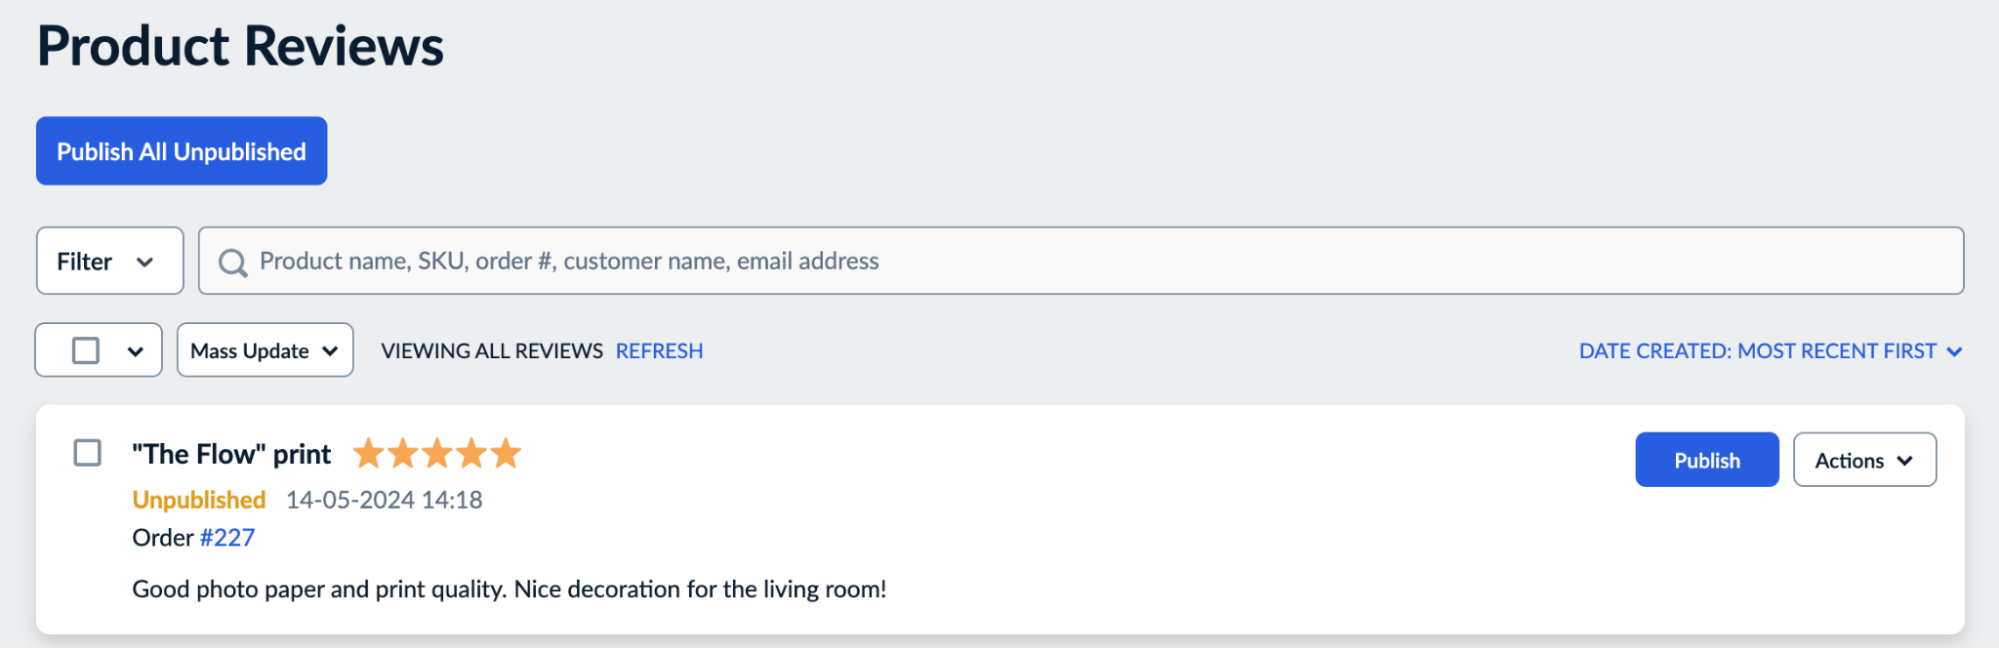
Task: Expand the Actions menu for the review
Action: click(1864, 460)
